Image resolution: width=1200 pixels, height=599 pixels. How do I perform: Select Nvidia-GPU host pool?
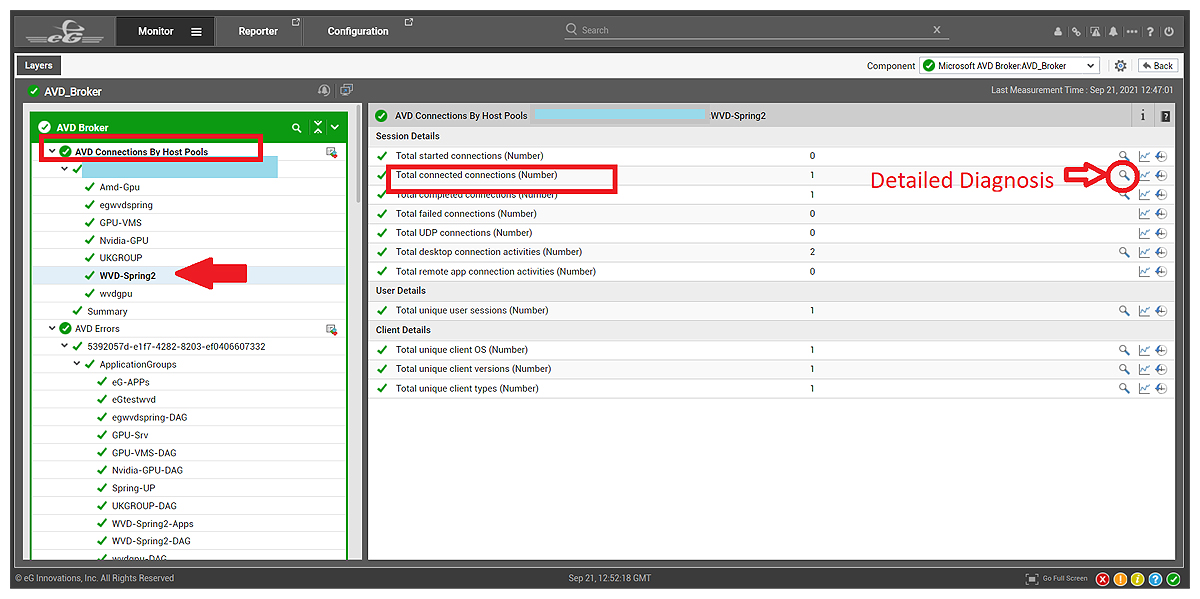click(x=124, y=241)
